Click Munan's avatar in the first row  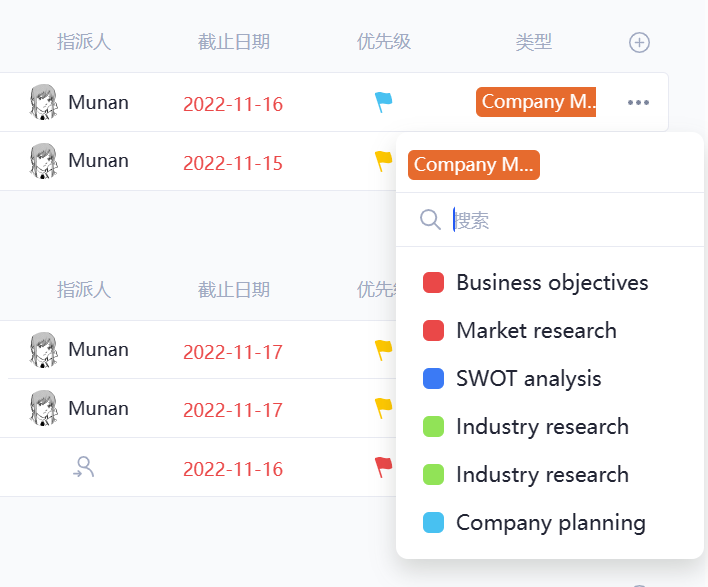coord(43,102)
